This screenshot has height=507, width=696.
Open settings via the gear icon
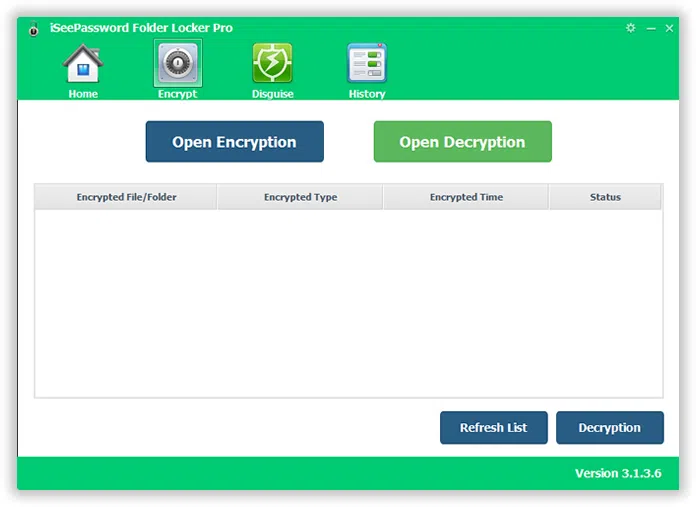(x=630, y=28)
